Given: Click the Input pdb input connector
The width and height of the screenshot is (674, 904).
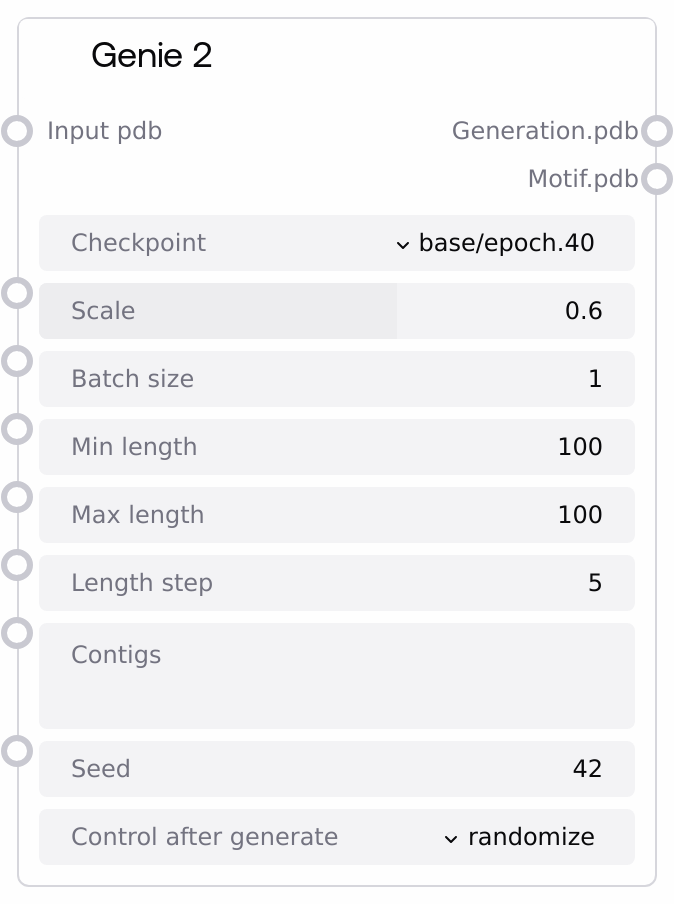Looking at the screenshot, I should point(17,131).
